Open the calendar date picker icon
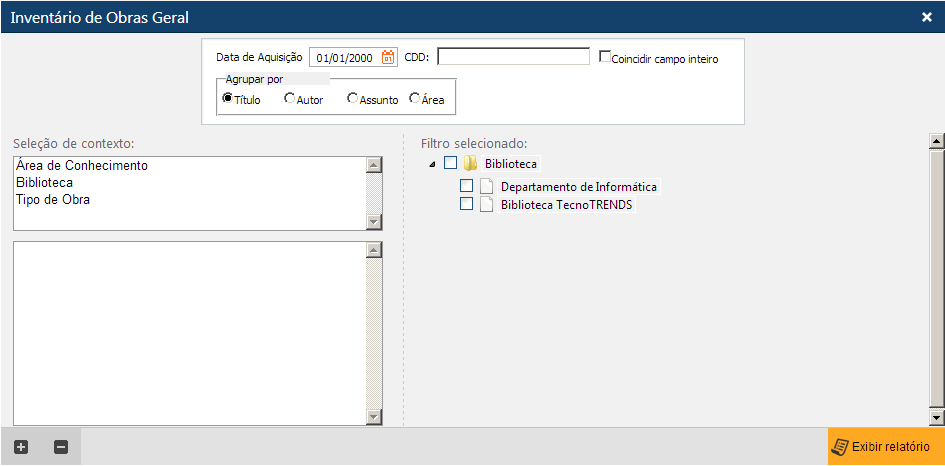The width and height of the screenshot is (945, 466). pyautogui.click(x=388, y=58)
